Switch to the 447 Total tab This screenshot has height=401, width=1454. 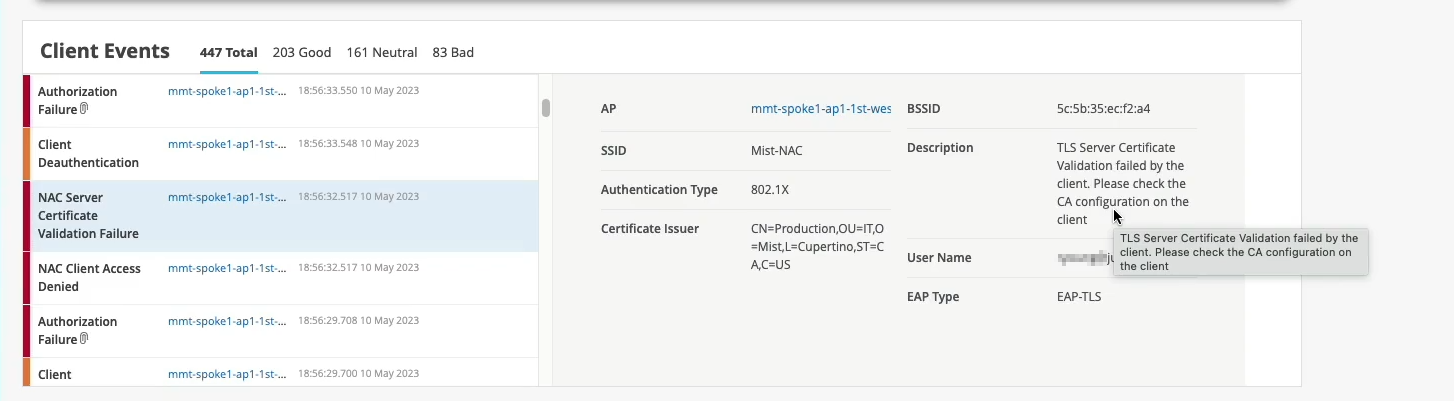tap(228, 53)
